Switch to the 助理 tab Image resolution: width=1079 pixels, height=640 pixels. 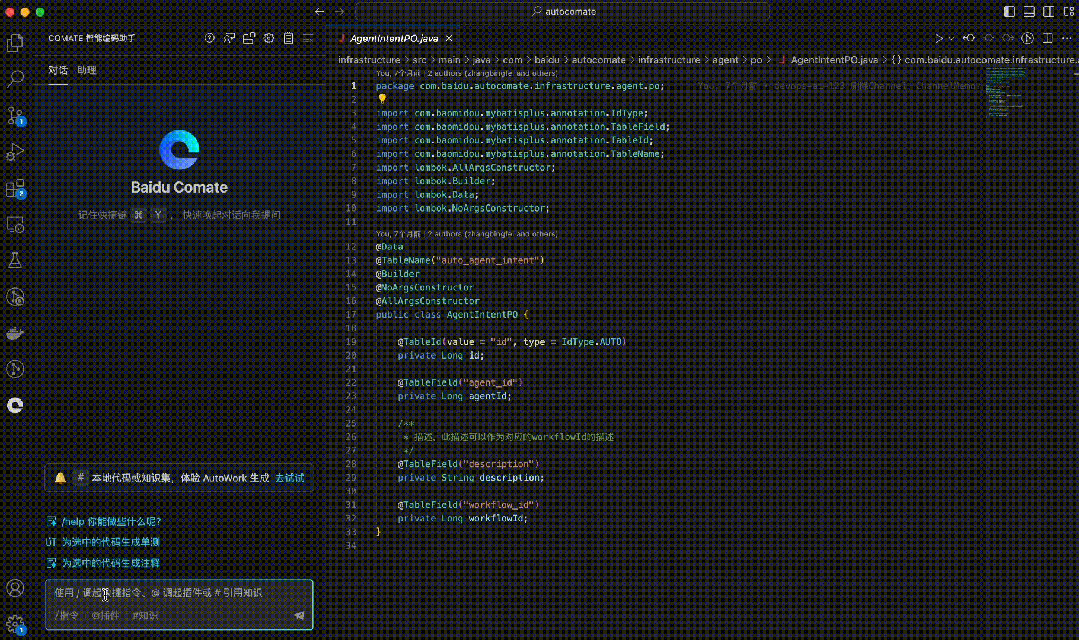tap(87, 70)
